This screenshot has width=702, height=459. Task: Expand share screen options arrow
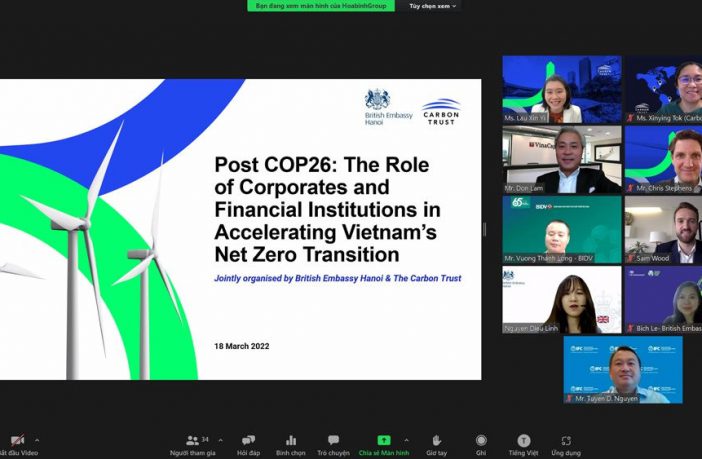(x=406, y=440)
